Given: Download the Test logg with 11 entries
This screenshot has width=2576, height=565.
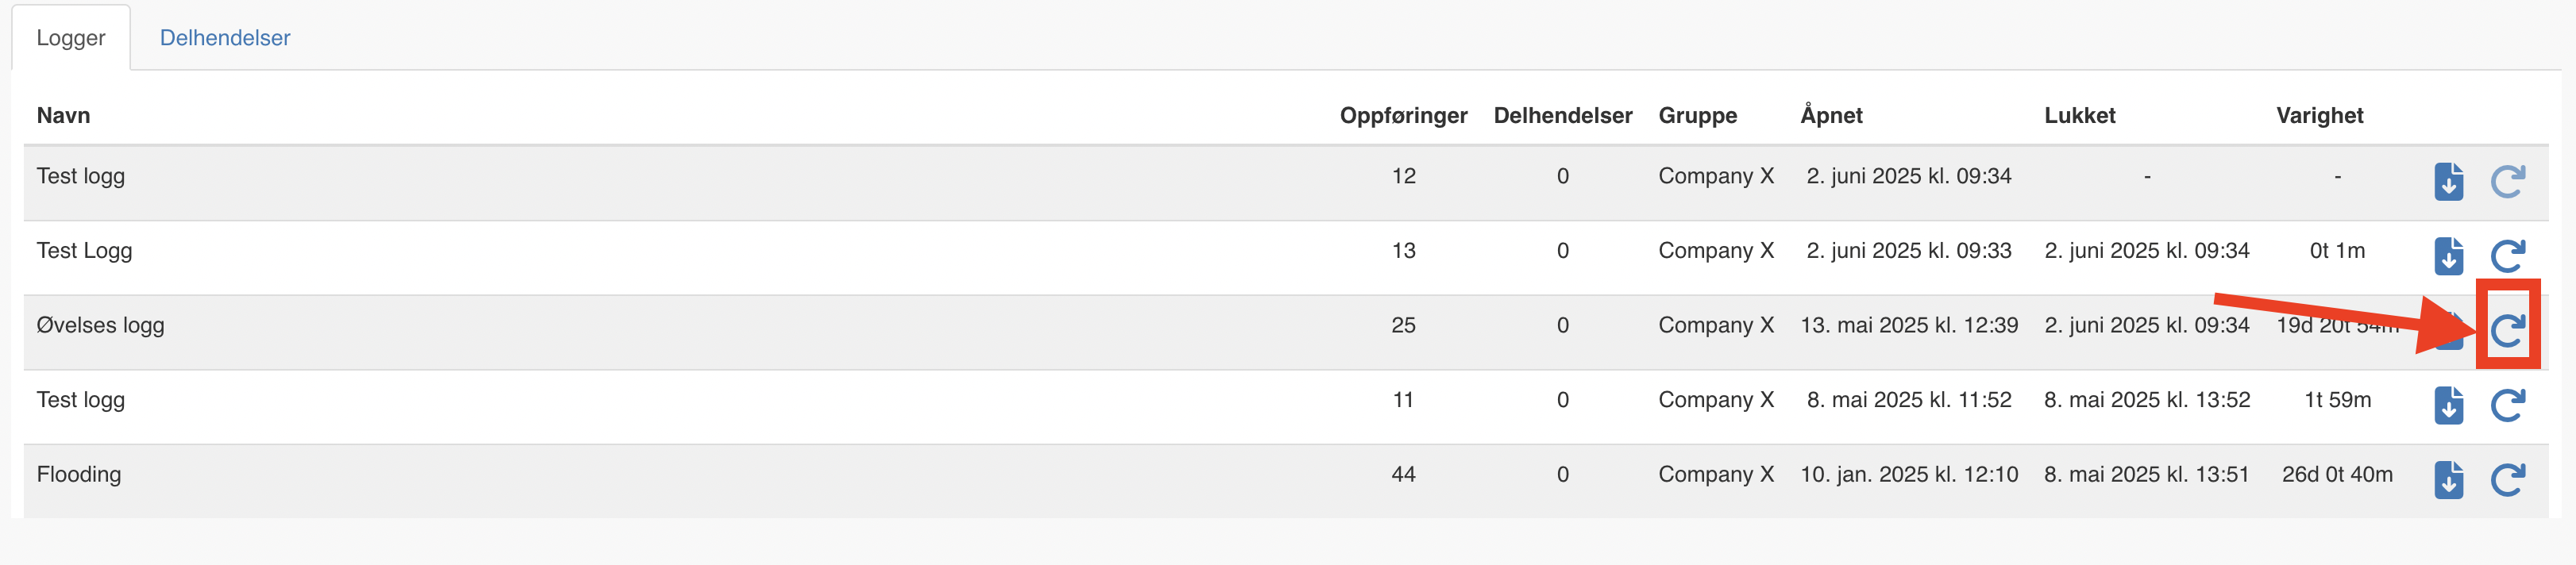Looking at the screenshot, I should point(2448,405).
